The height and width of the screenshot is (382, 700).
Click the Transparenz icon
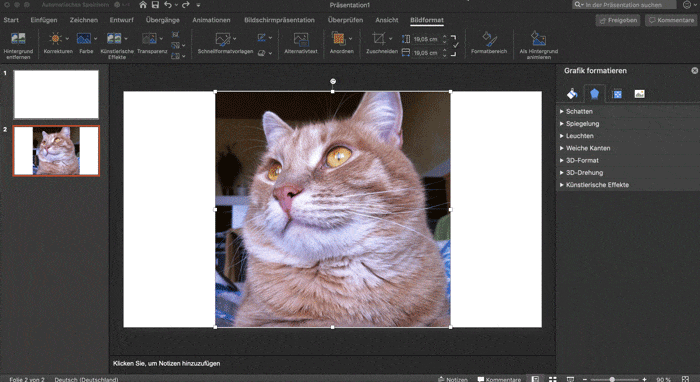coord(149,38)
